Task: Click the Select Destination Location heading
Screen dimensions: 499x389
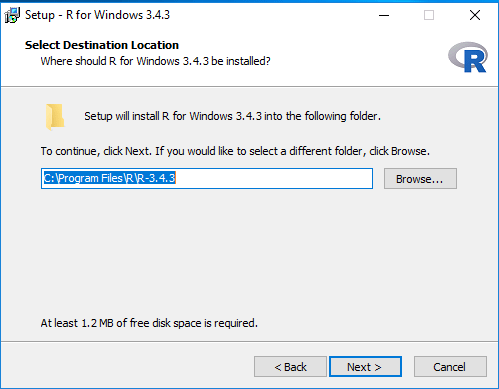Action: click(x=102, y=45)
